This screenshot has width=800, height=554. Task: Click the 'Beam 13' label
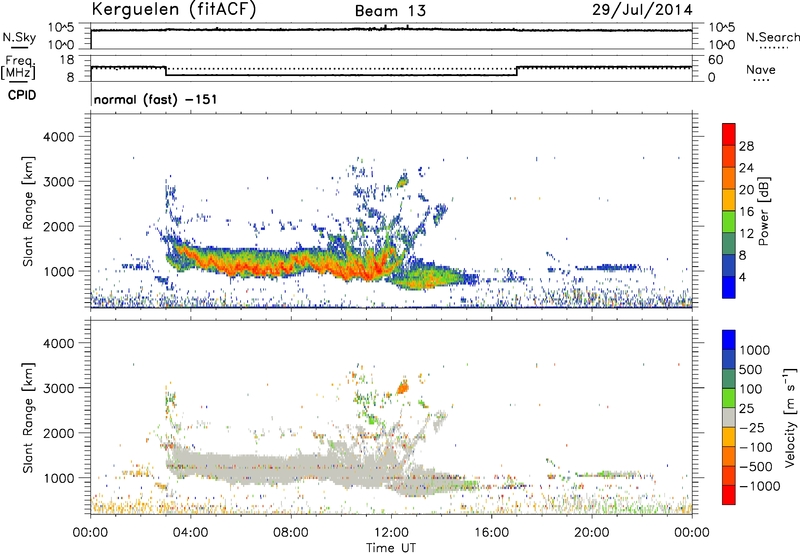coord(390,11)
